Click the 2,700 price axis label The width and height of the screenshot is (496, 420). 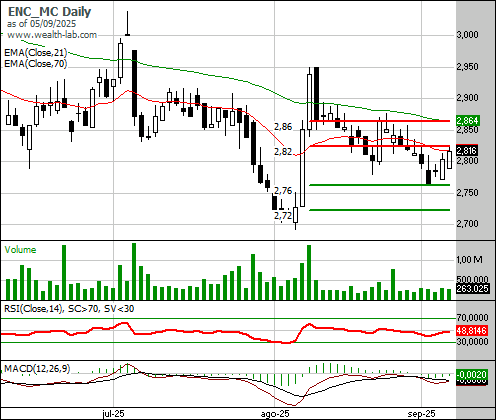click(x=467, y=224)
